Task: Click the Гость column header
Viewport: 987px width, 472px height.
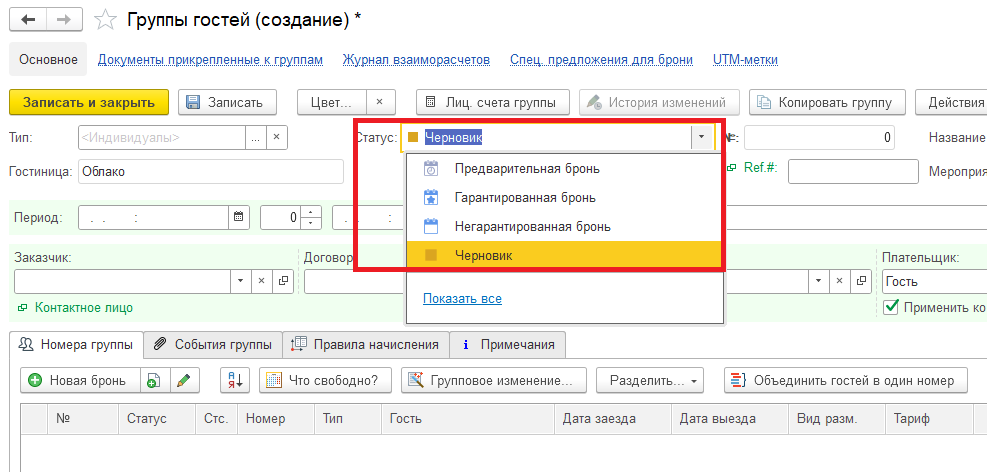Action: point(468,419)
